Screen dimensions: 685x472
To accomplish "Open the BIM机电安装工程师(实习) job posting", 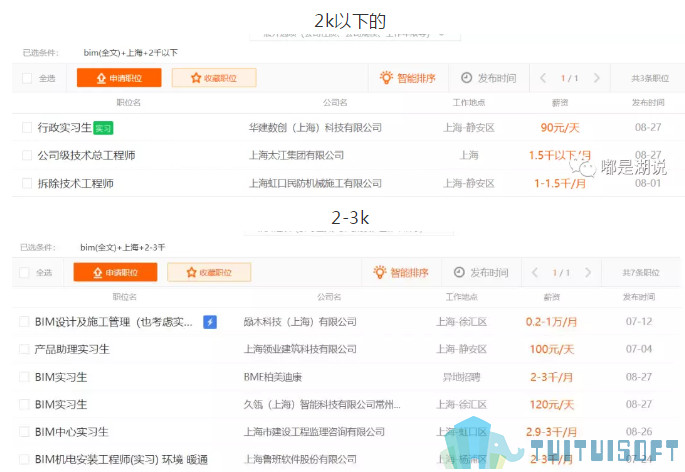I will 121,459.
